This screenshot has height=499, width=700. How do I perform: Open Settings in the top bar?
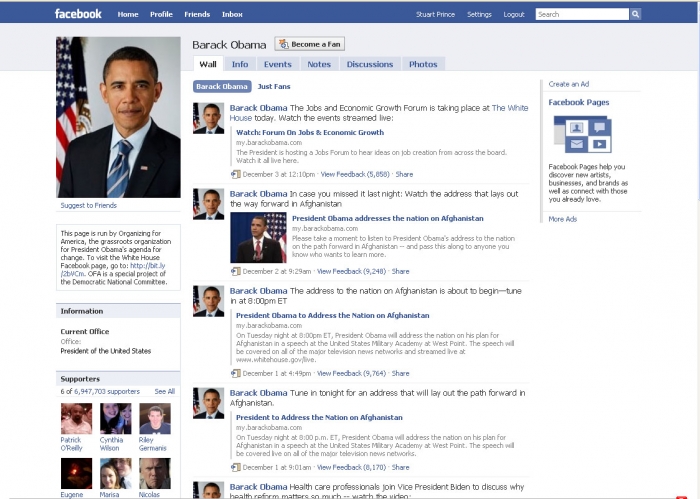pyautogui.click(x=479, y=14)
